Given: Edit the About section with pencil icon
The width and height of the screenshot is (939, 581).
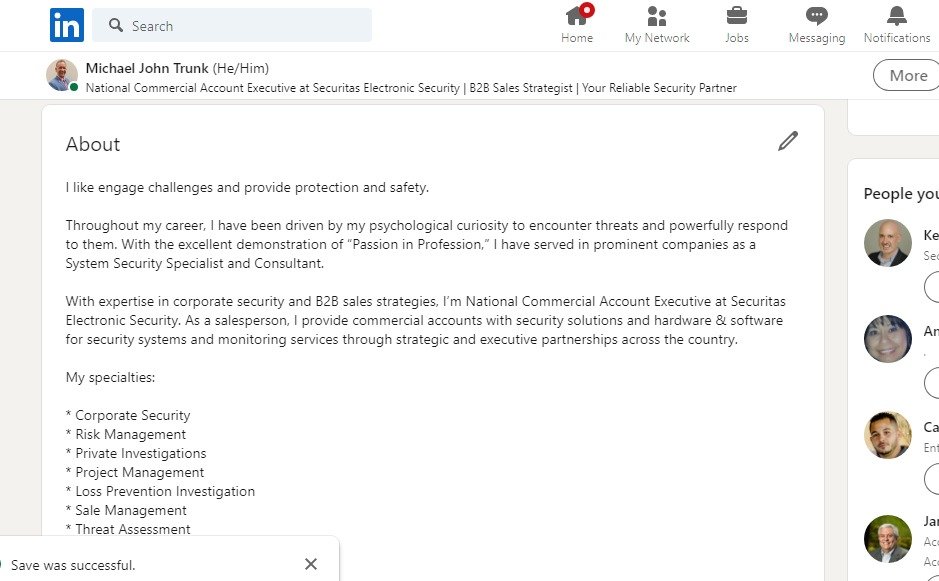Looking at the screenshot, I should point(788,141).
